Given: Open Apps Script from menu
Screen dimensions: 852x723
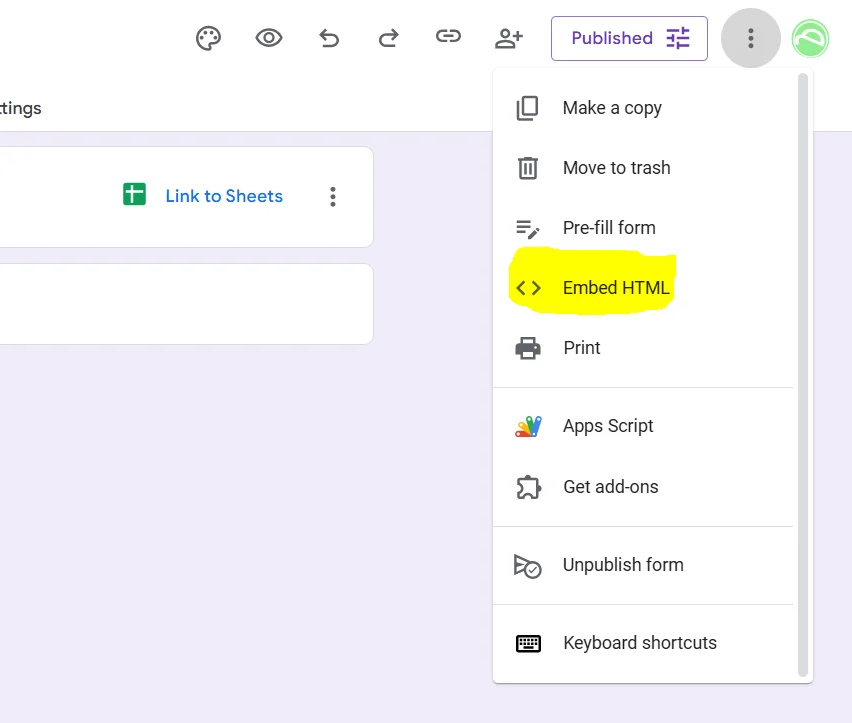Looking at the screenshot, I should pyautogui.click(x=608, y=426).
